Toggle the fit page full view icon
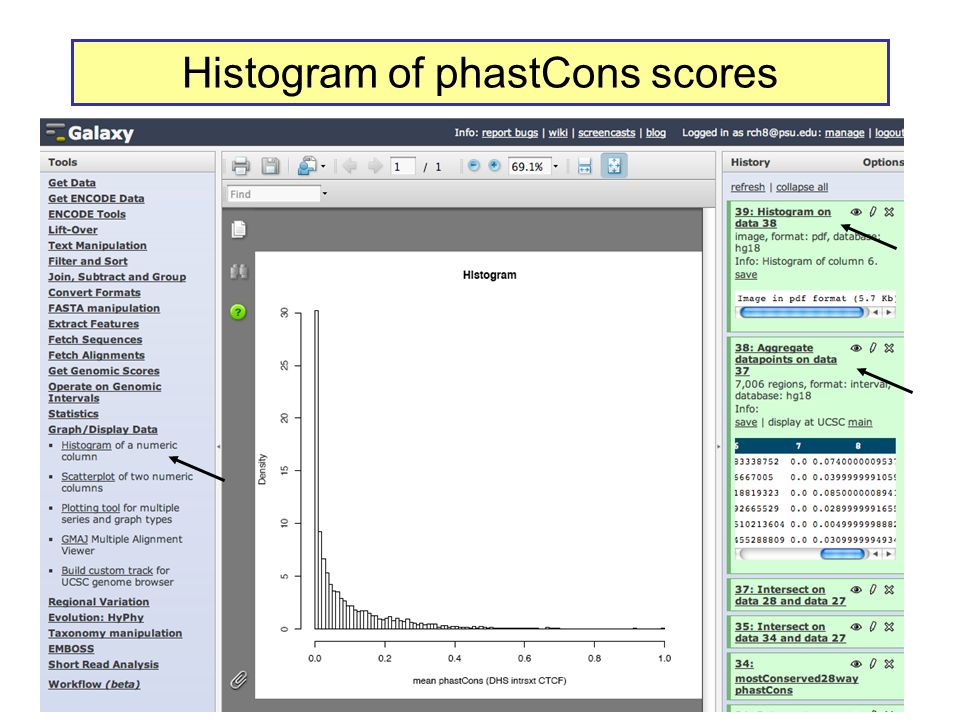The width and height of the screenshot is (960, 720). (614, 166)
